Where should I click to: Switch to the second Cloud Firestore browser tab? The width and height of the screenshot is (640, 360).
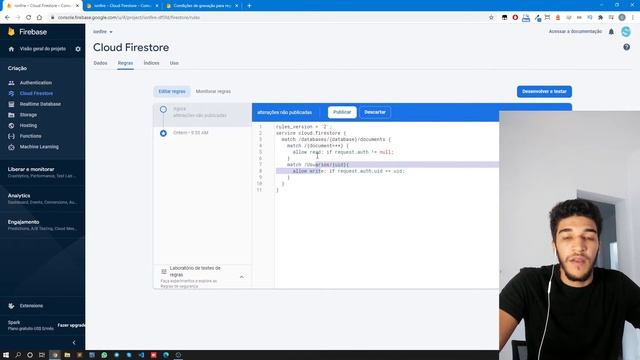coord(122,6)
